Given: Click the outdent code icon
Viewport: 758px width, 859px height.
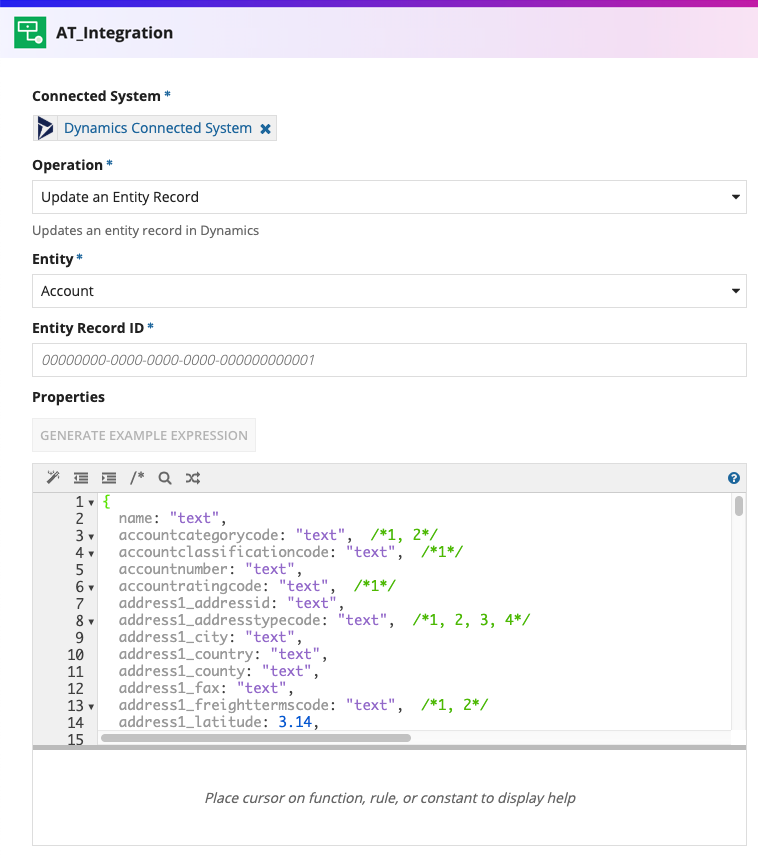Looking at the screenshot, I should pos(81,478).
